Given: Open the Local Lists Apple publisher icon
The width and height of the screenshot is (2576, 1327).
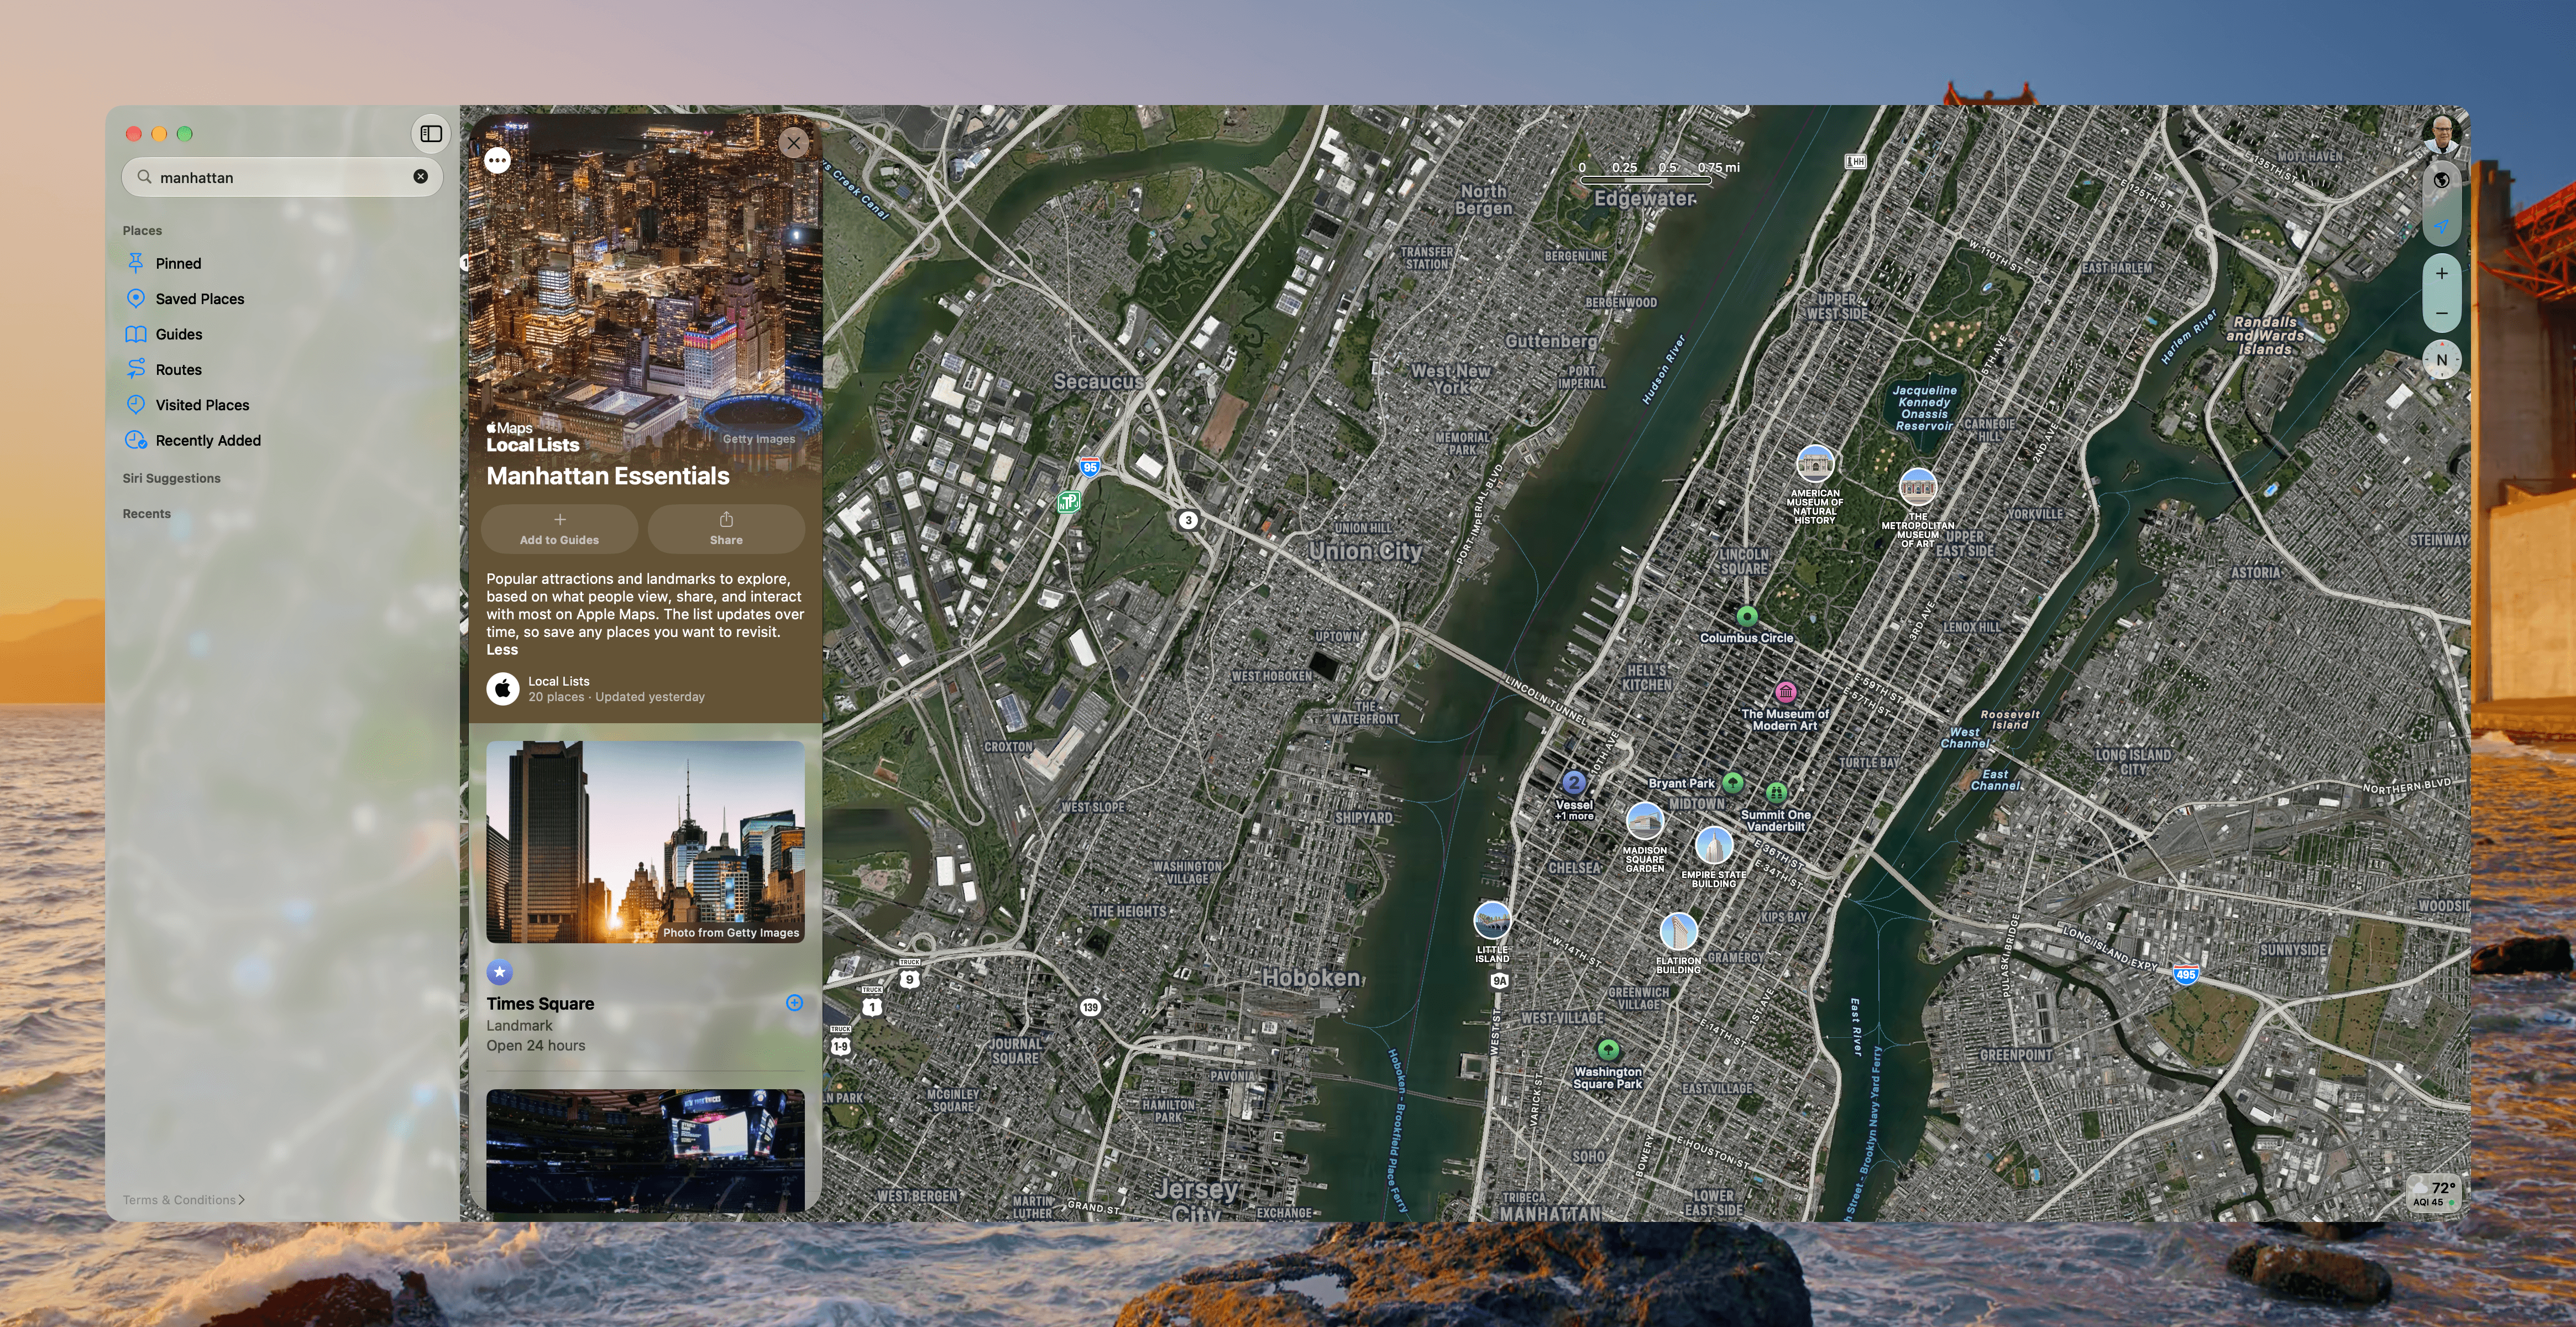Looking at the screenshot, I should 503,689.
